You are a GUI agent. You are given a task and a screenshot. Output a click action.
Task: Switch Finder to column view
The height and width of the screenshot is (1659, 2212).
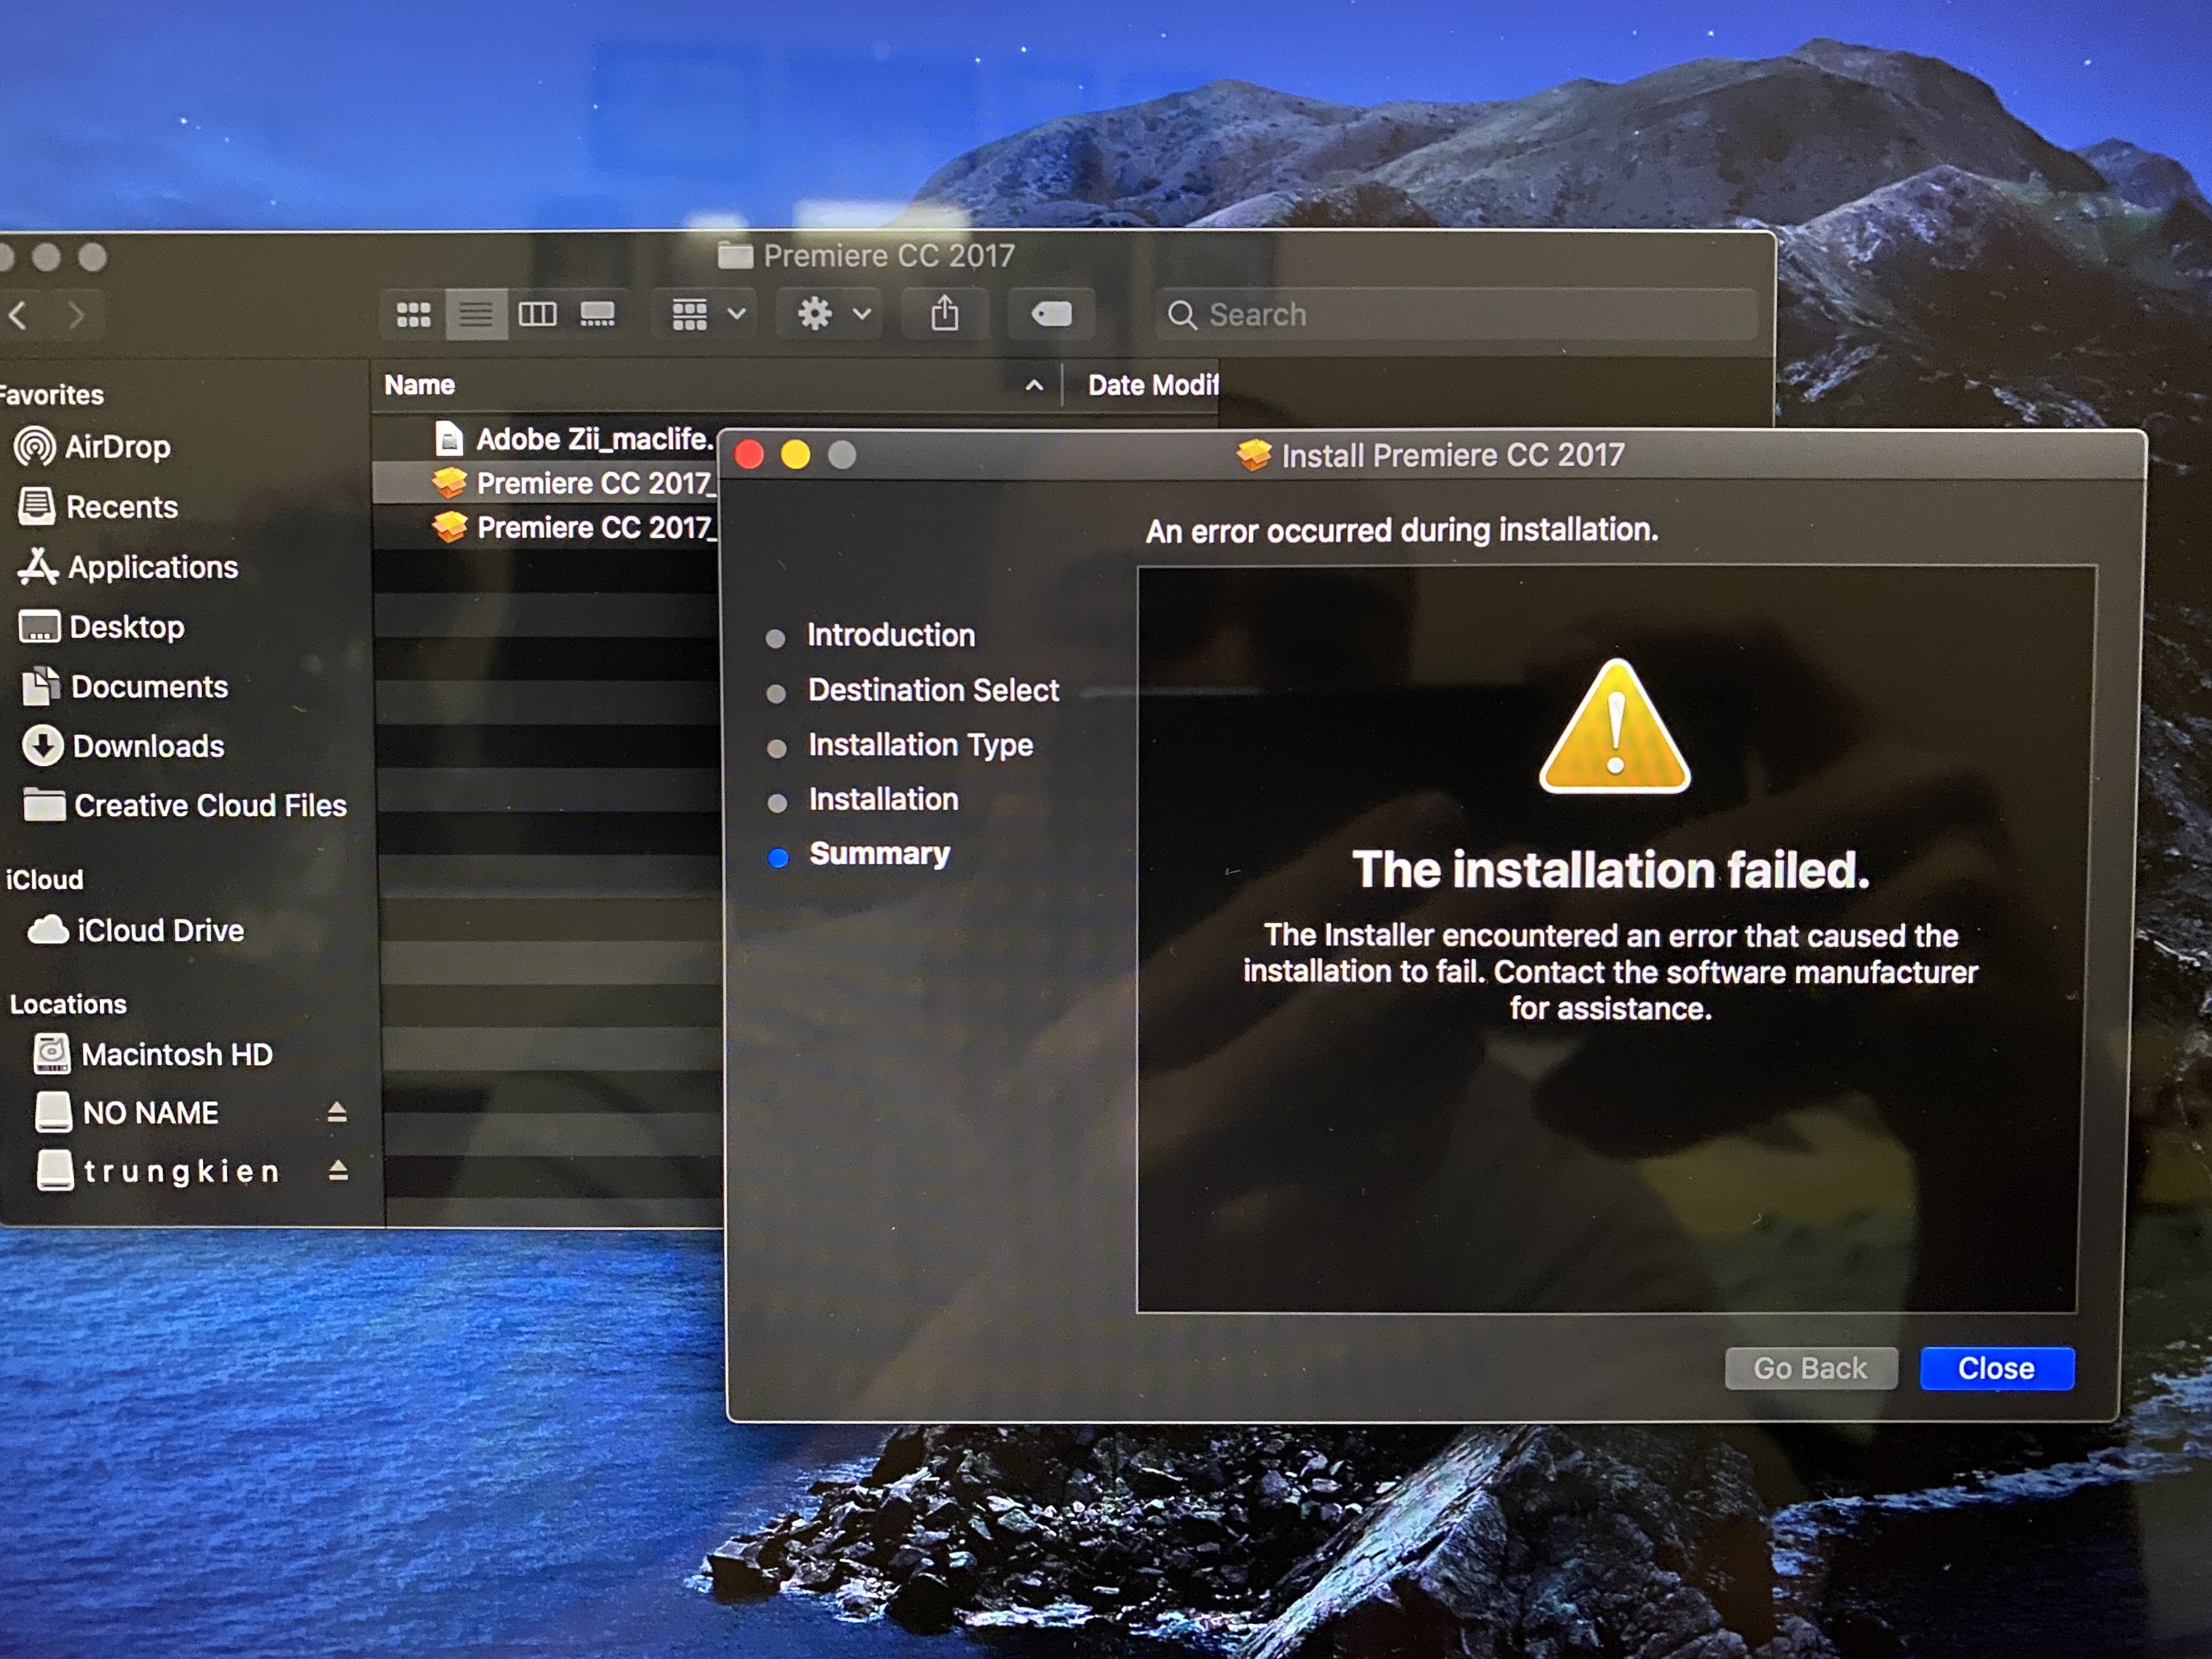[537, 315]
